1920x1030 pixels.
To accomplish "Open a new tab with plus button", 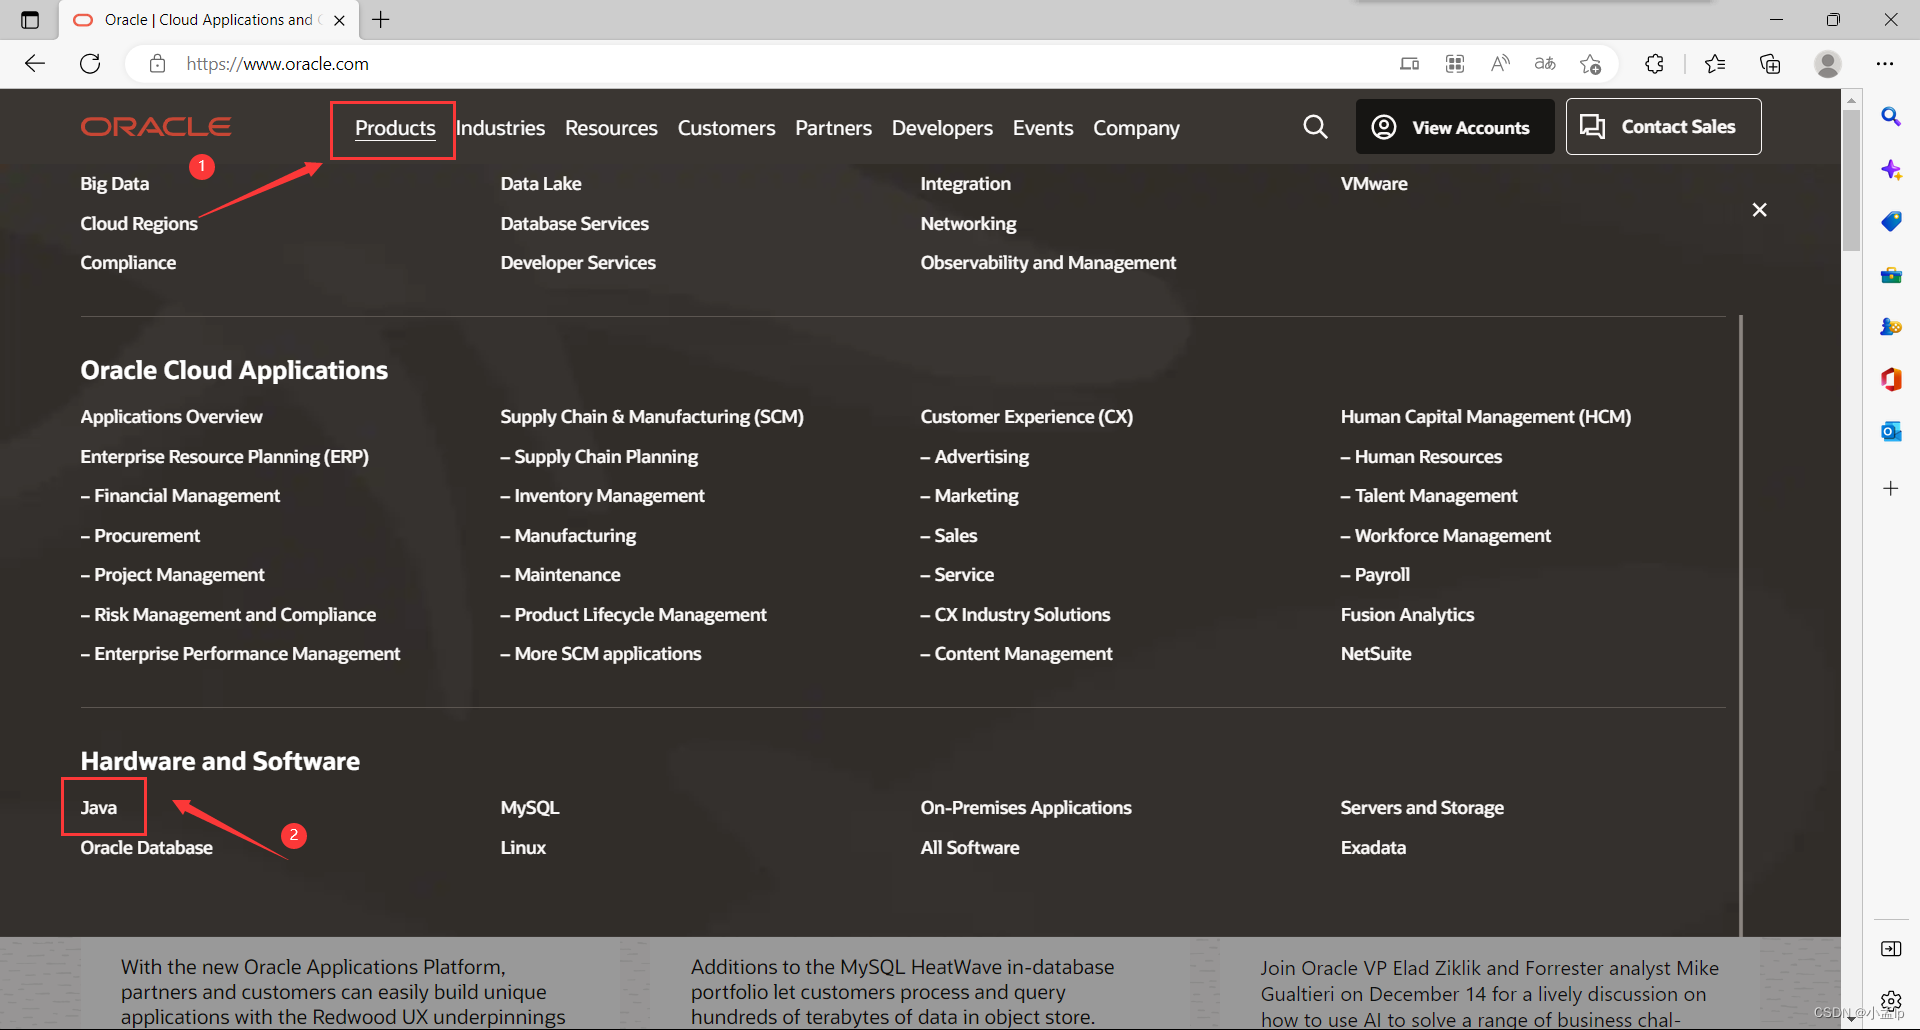I will pos(381,20).
